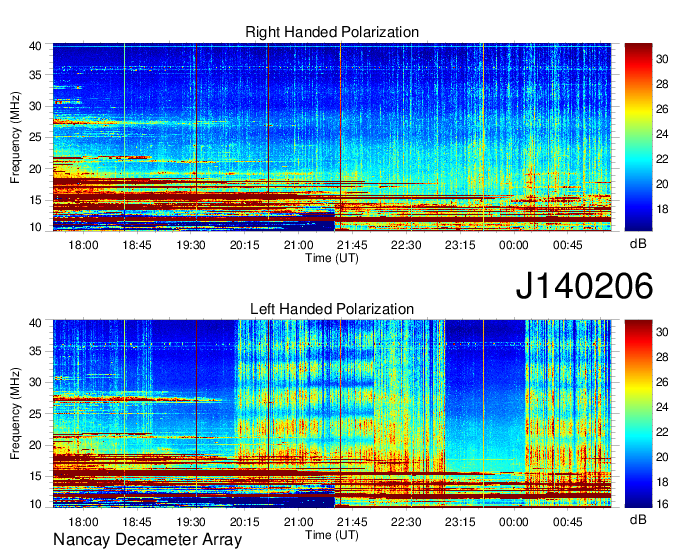Click 10 MHz tick on Right Handed frequency axis
This screenshot has width=680, height=552.
click(x=35, y=227)
